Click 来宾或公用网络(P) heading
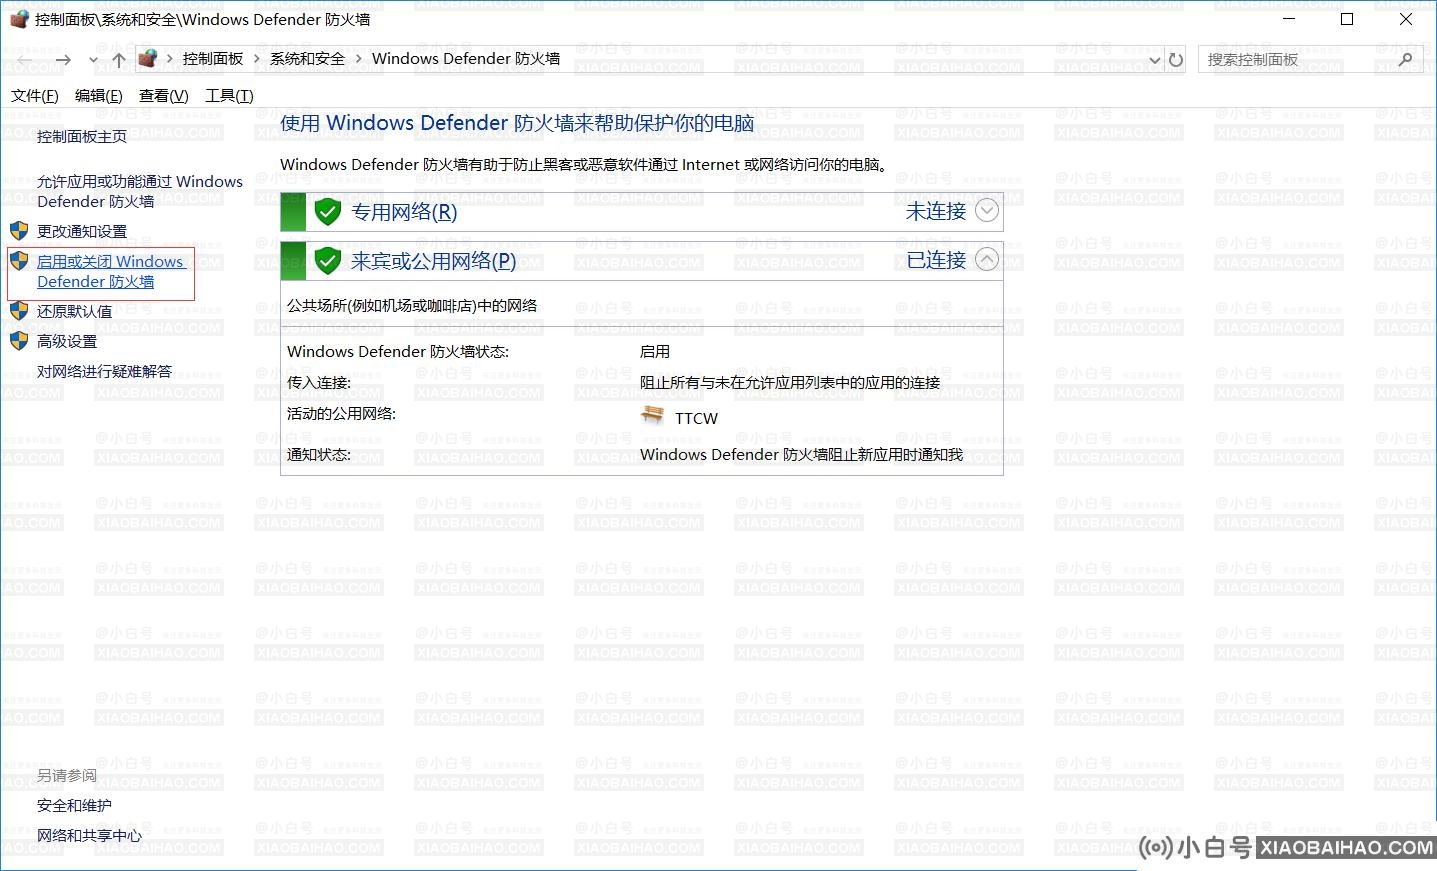1437x871 pixels. tap(434, 261)
